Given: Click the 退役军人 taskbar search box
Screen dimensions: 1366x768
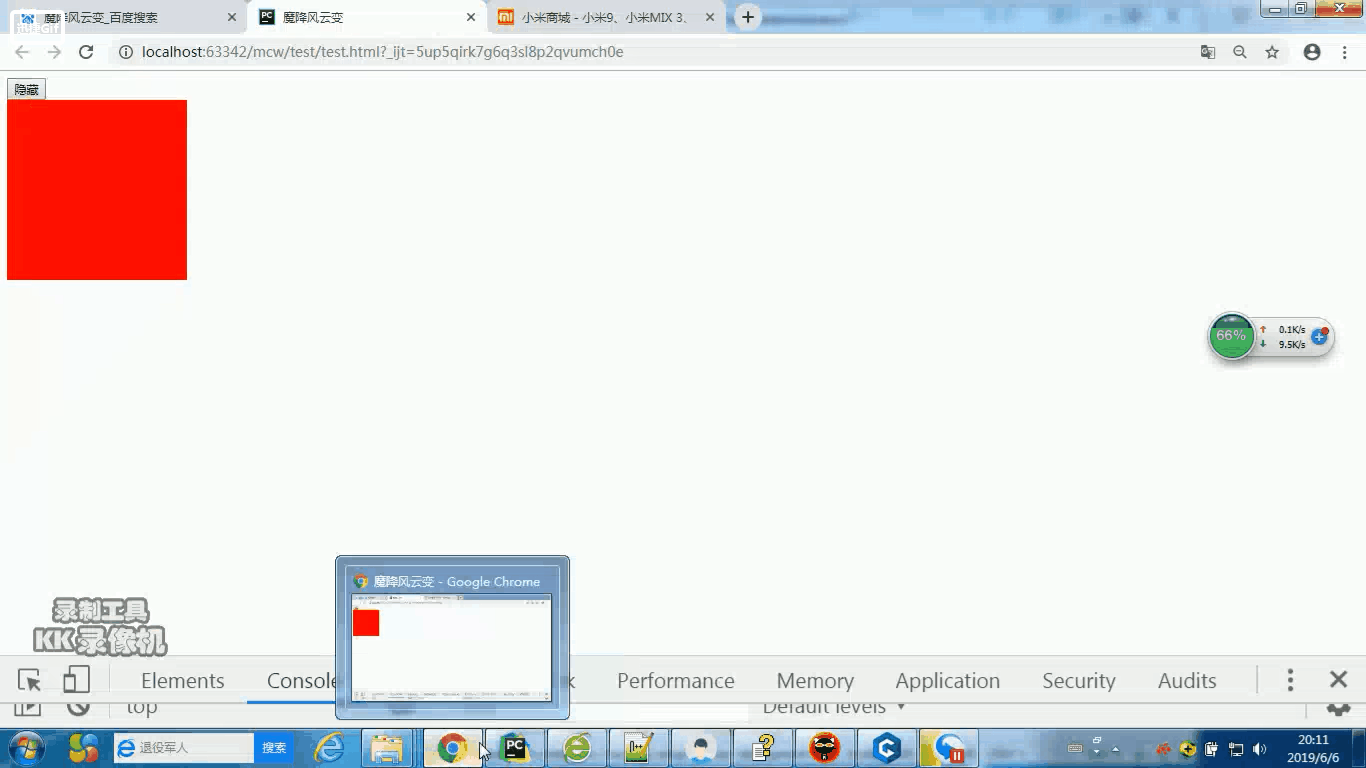Looking at the screenshot, I should click(184, 748).
